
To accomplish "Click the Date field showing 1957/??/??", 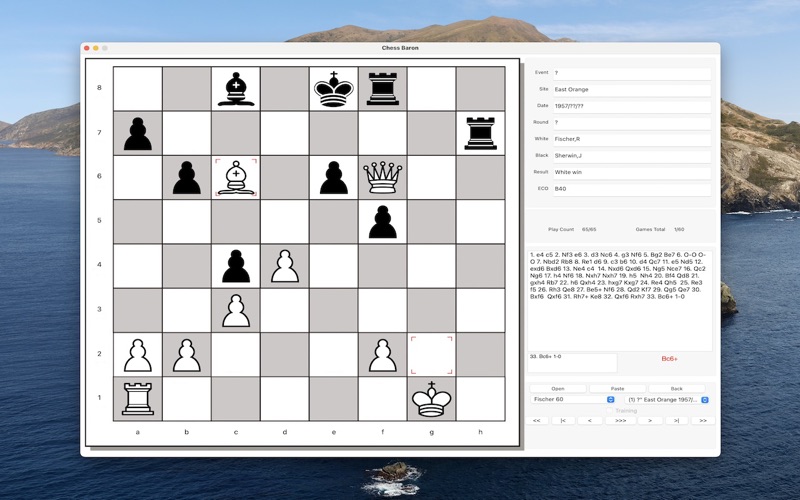I will coord(632,107).
